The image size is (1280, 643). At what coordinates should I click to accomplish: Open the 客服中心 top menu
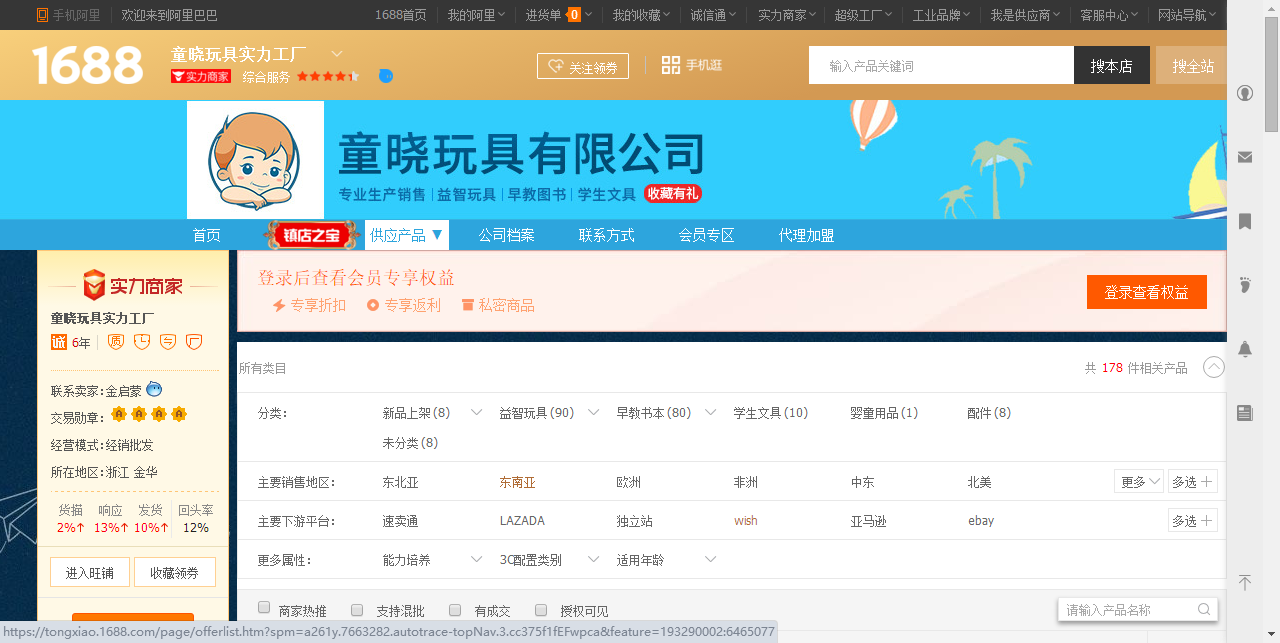(1109, 15)
